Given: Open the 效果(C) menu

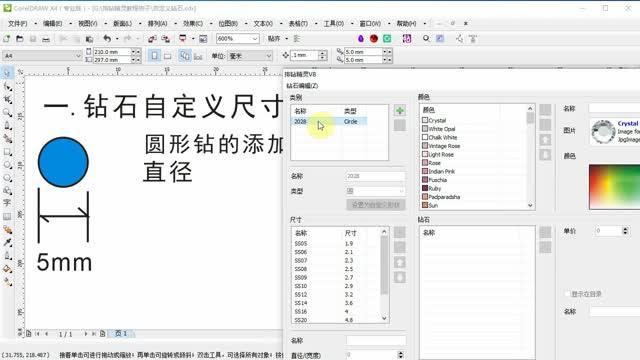Looking at the screenshot, I should (x=193, y=24).
